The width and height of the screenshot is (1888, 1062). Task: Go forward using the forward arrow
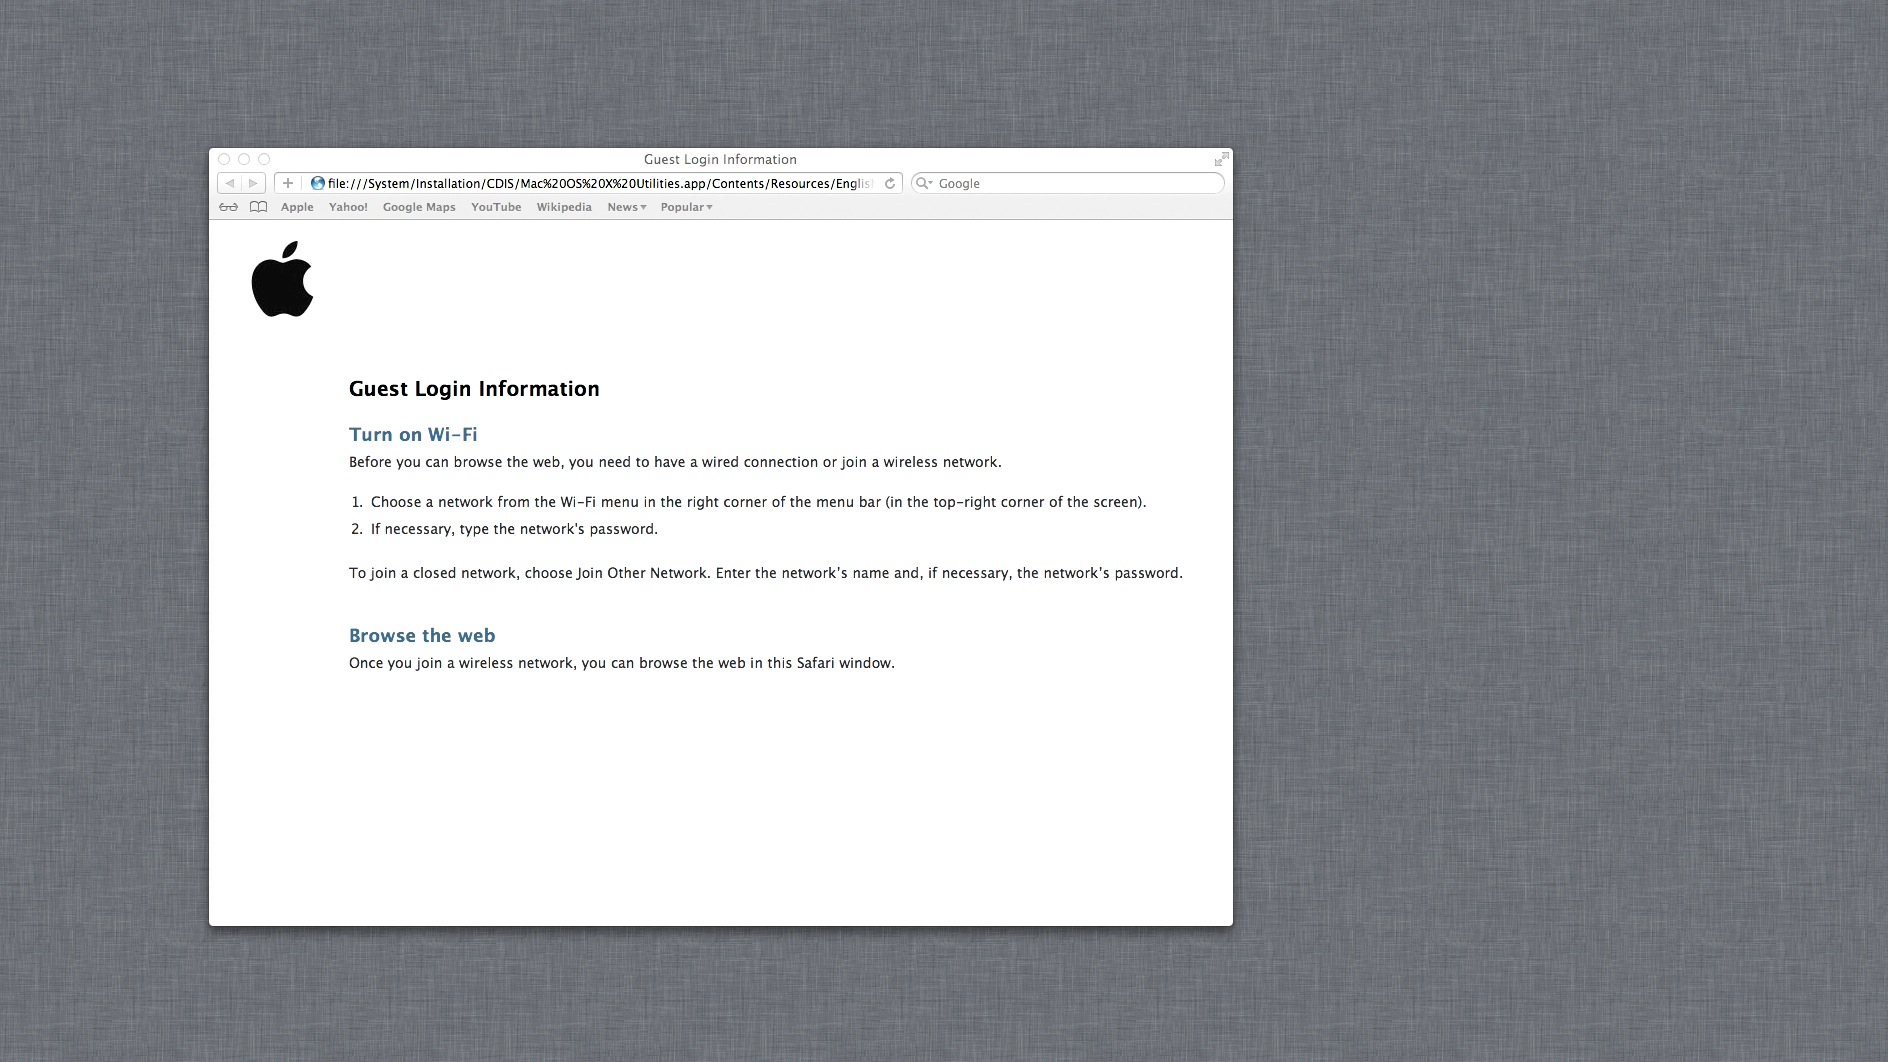[253, 183]
